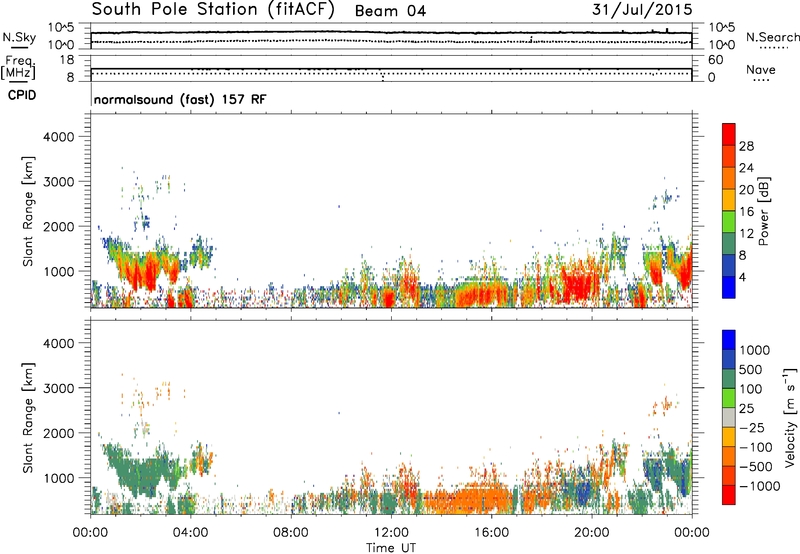Image resolution: width=800 pixels, height=554 pixels.
Task: Click the '16:00' time axis tick label
Action: coord(491,533)
